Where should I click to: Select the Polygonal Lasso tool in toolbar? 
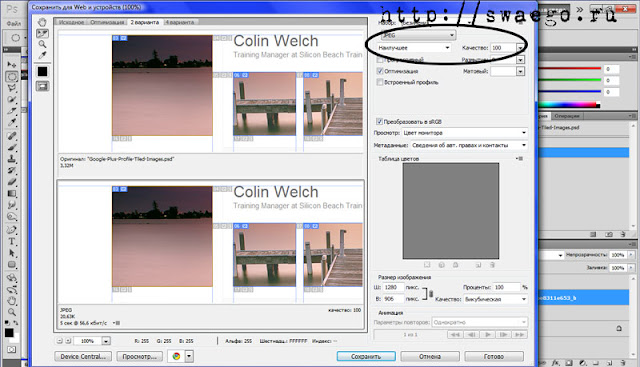12,88
